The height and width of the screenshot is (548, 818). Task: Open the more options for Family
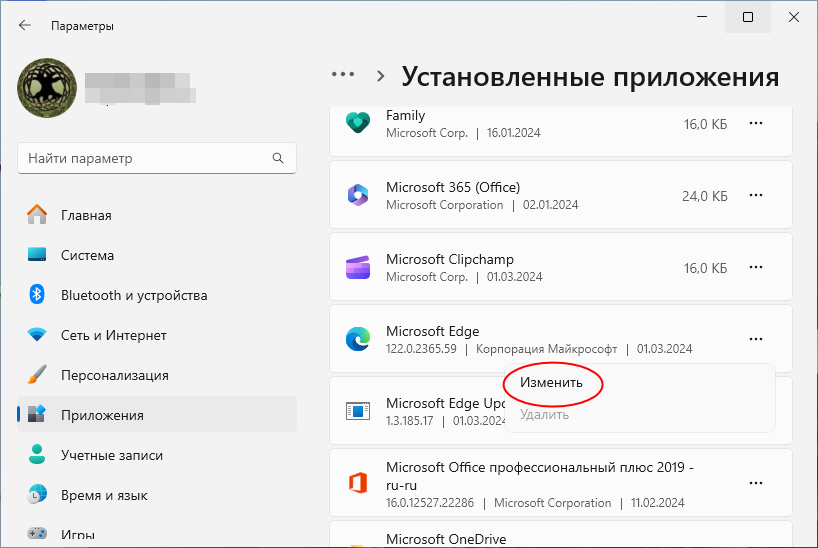point(756,123)
